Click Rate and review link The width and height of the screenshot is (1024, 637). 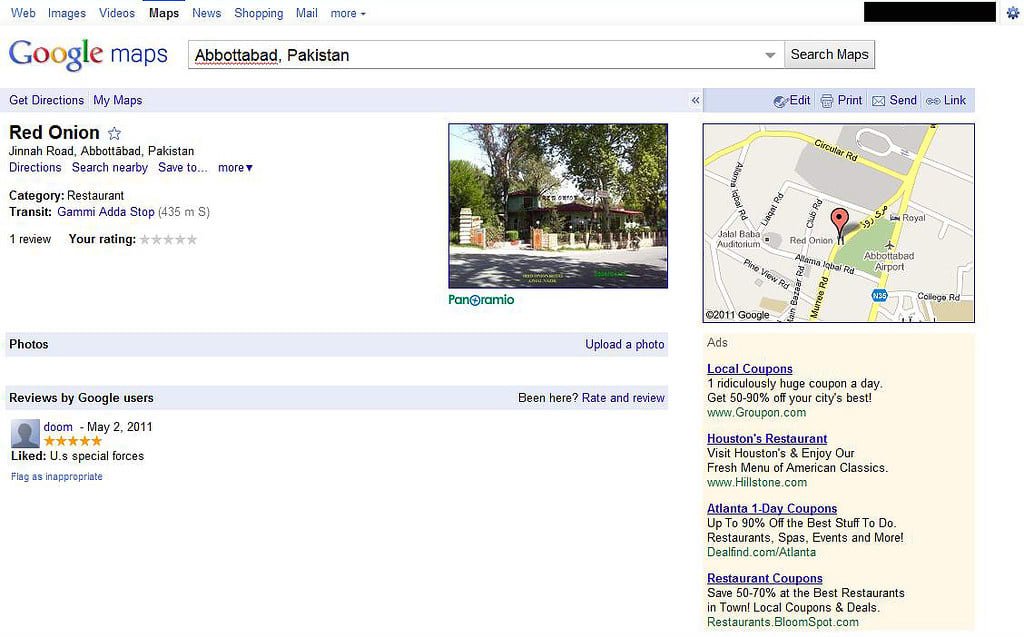(x=623, y=398)
